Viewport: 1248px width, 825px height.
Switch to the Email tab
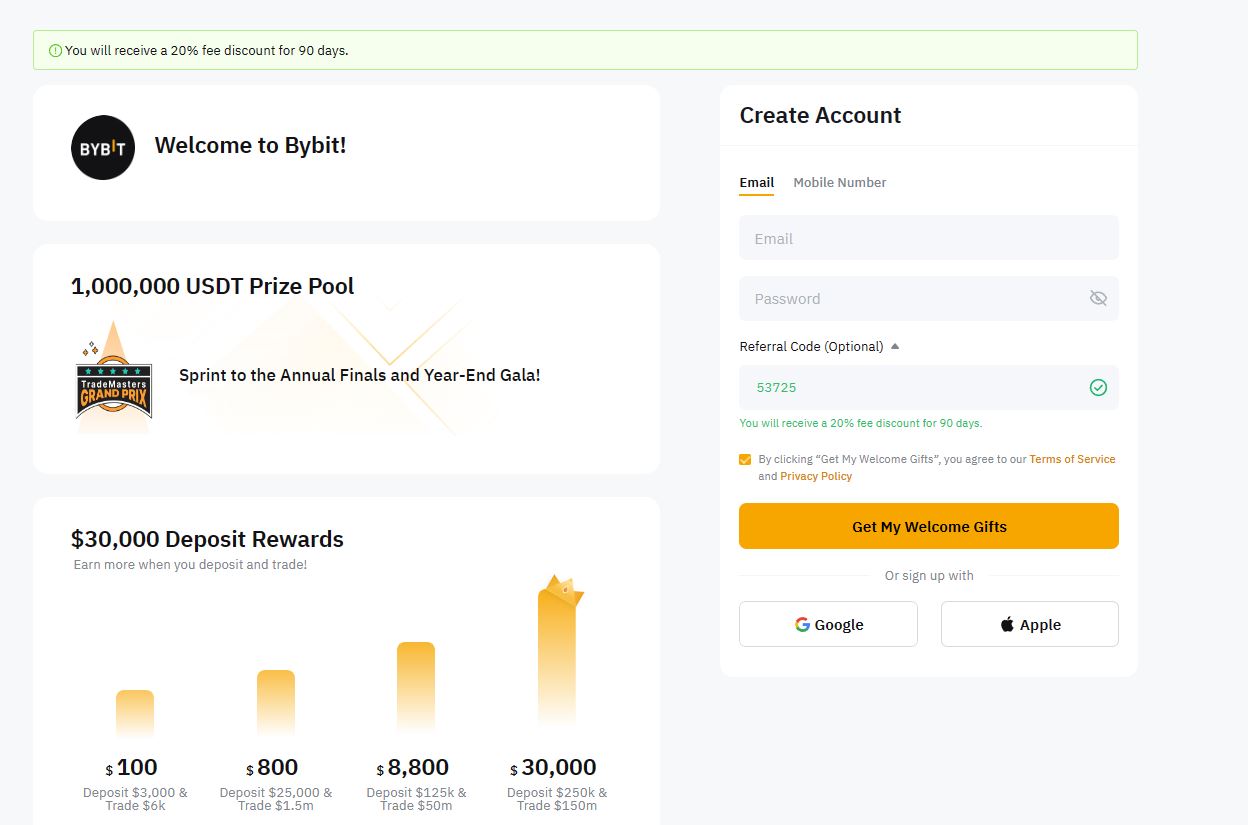pyautogui.click(x=756, y=182)
